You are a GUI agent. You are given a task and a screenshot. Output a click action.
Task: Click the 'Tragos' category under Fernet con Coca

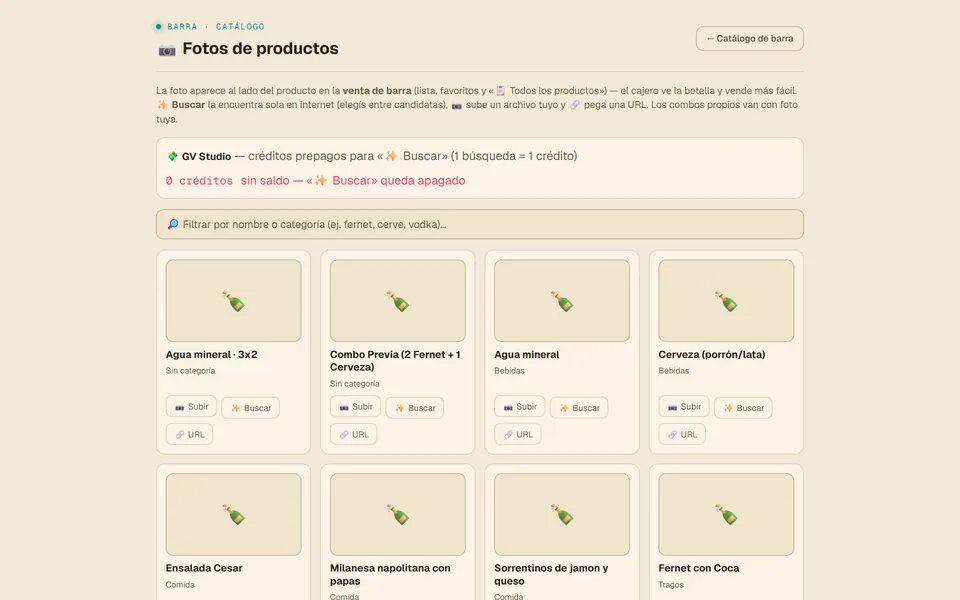(x=670, y=585)
